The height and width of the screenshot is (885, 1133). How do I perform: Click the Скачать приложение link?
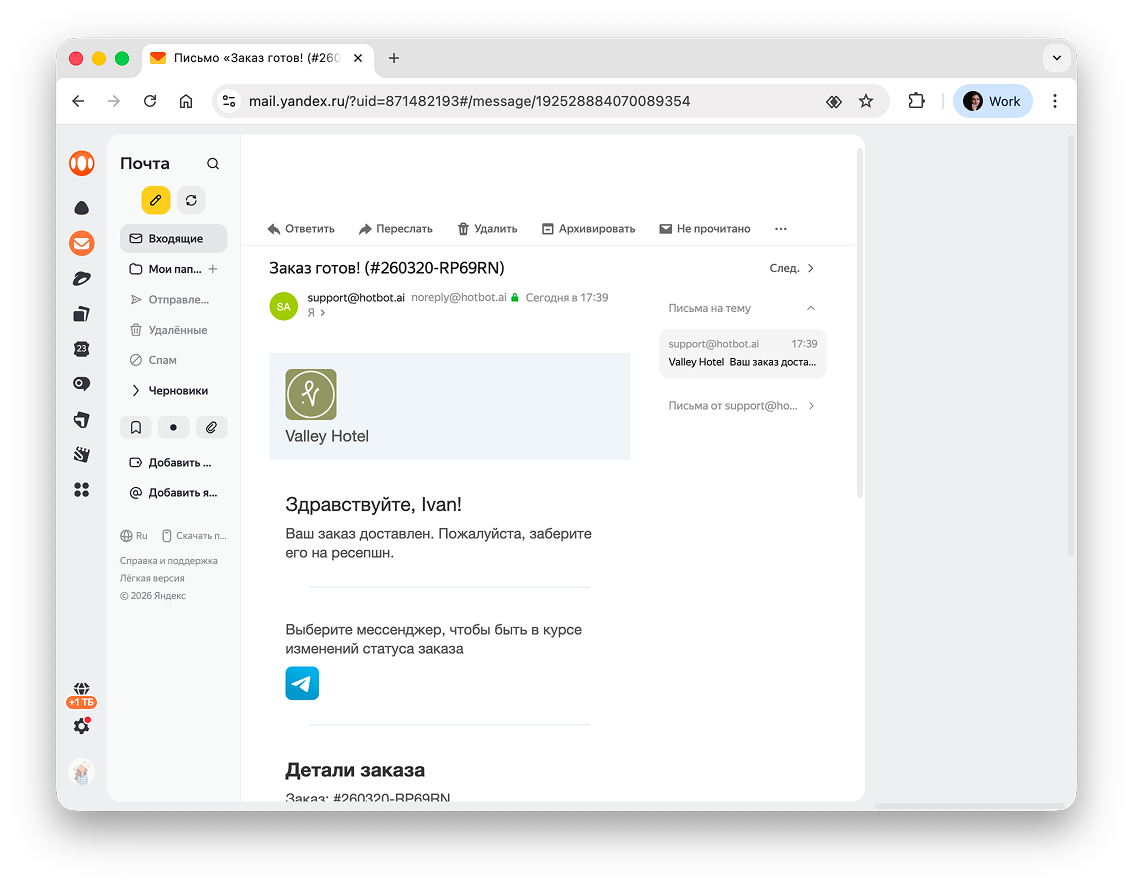(194, 536)
